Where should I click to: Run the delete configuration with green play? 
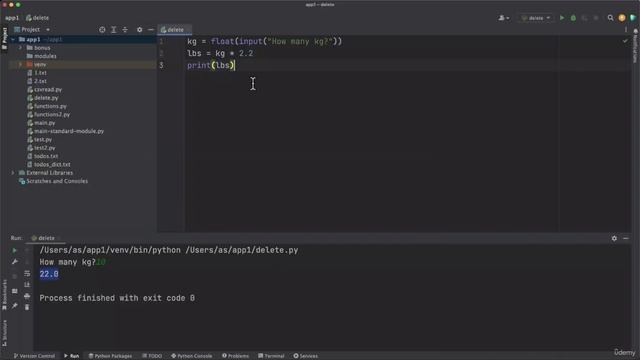(x=562, y=18)
